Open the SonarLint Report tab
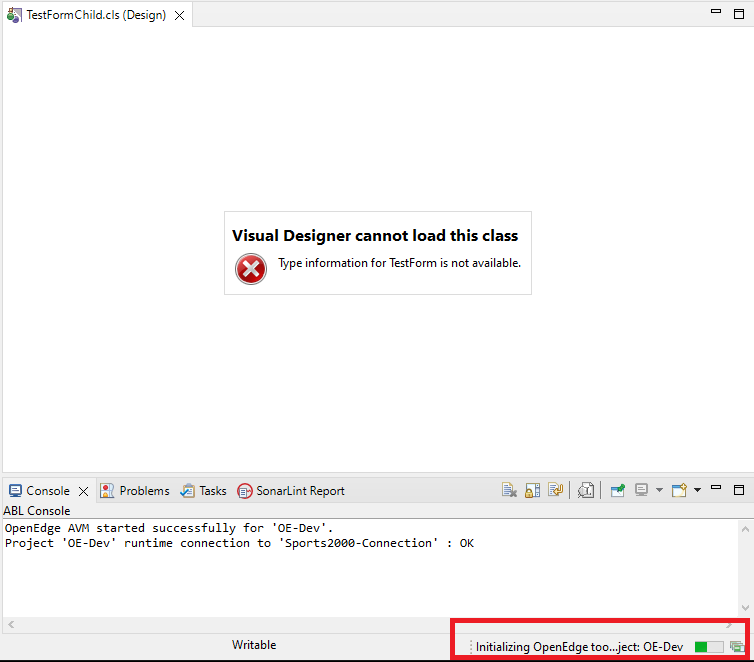The image size is (754, 662). (x=291, y=491)
